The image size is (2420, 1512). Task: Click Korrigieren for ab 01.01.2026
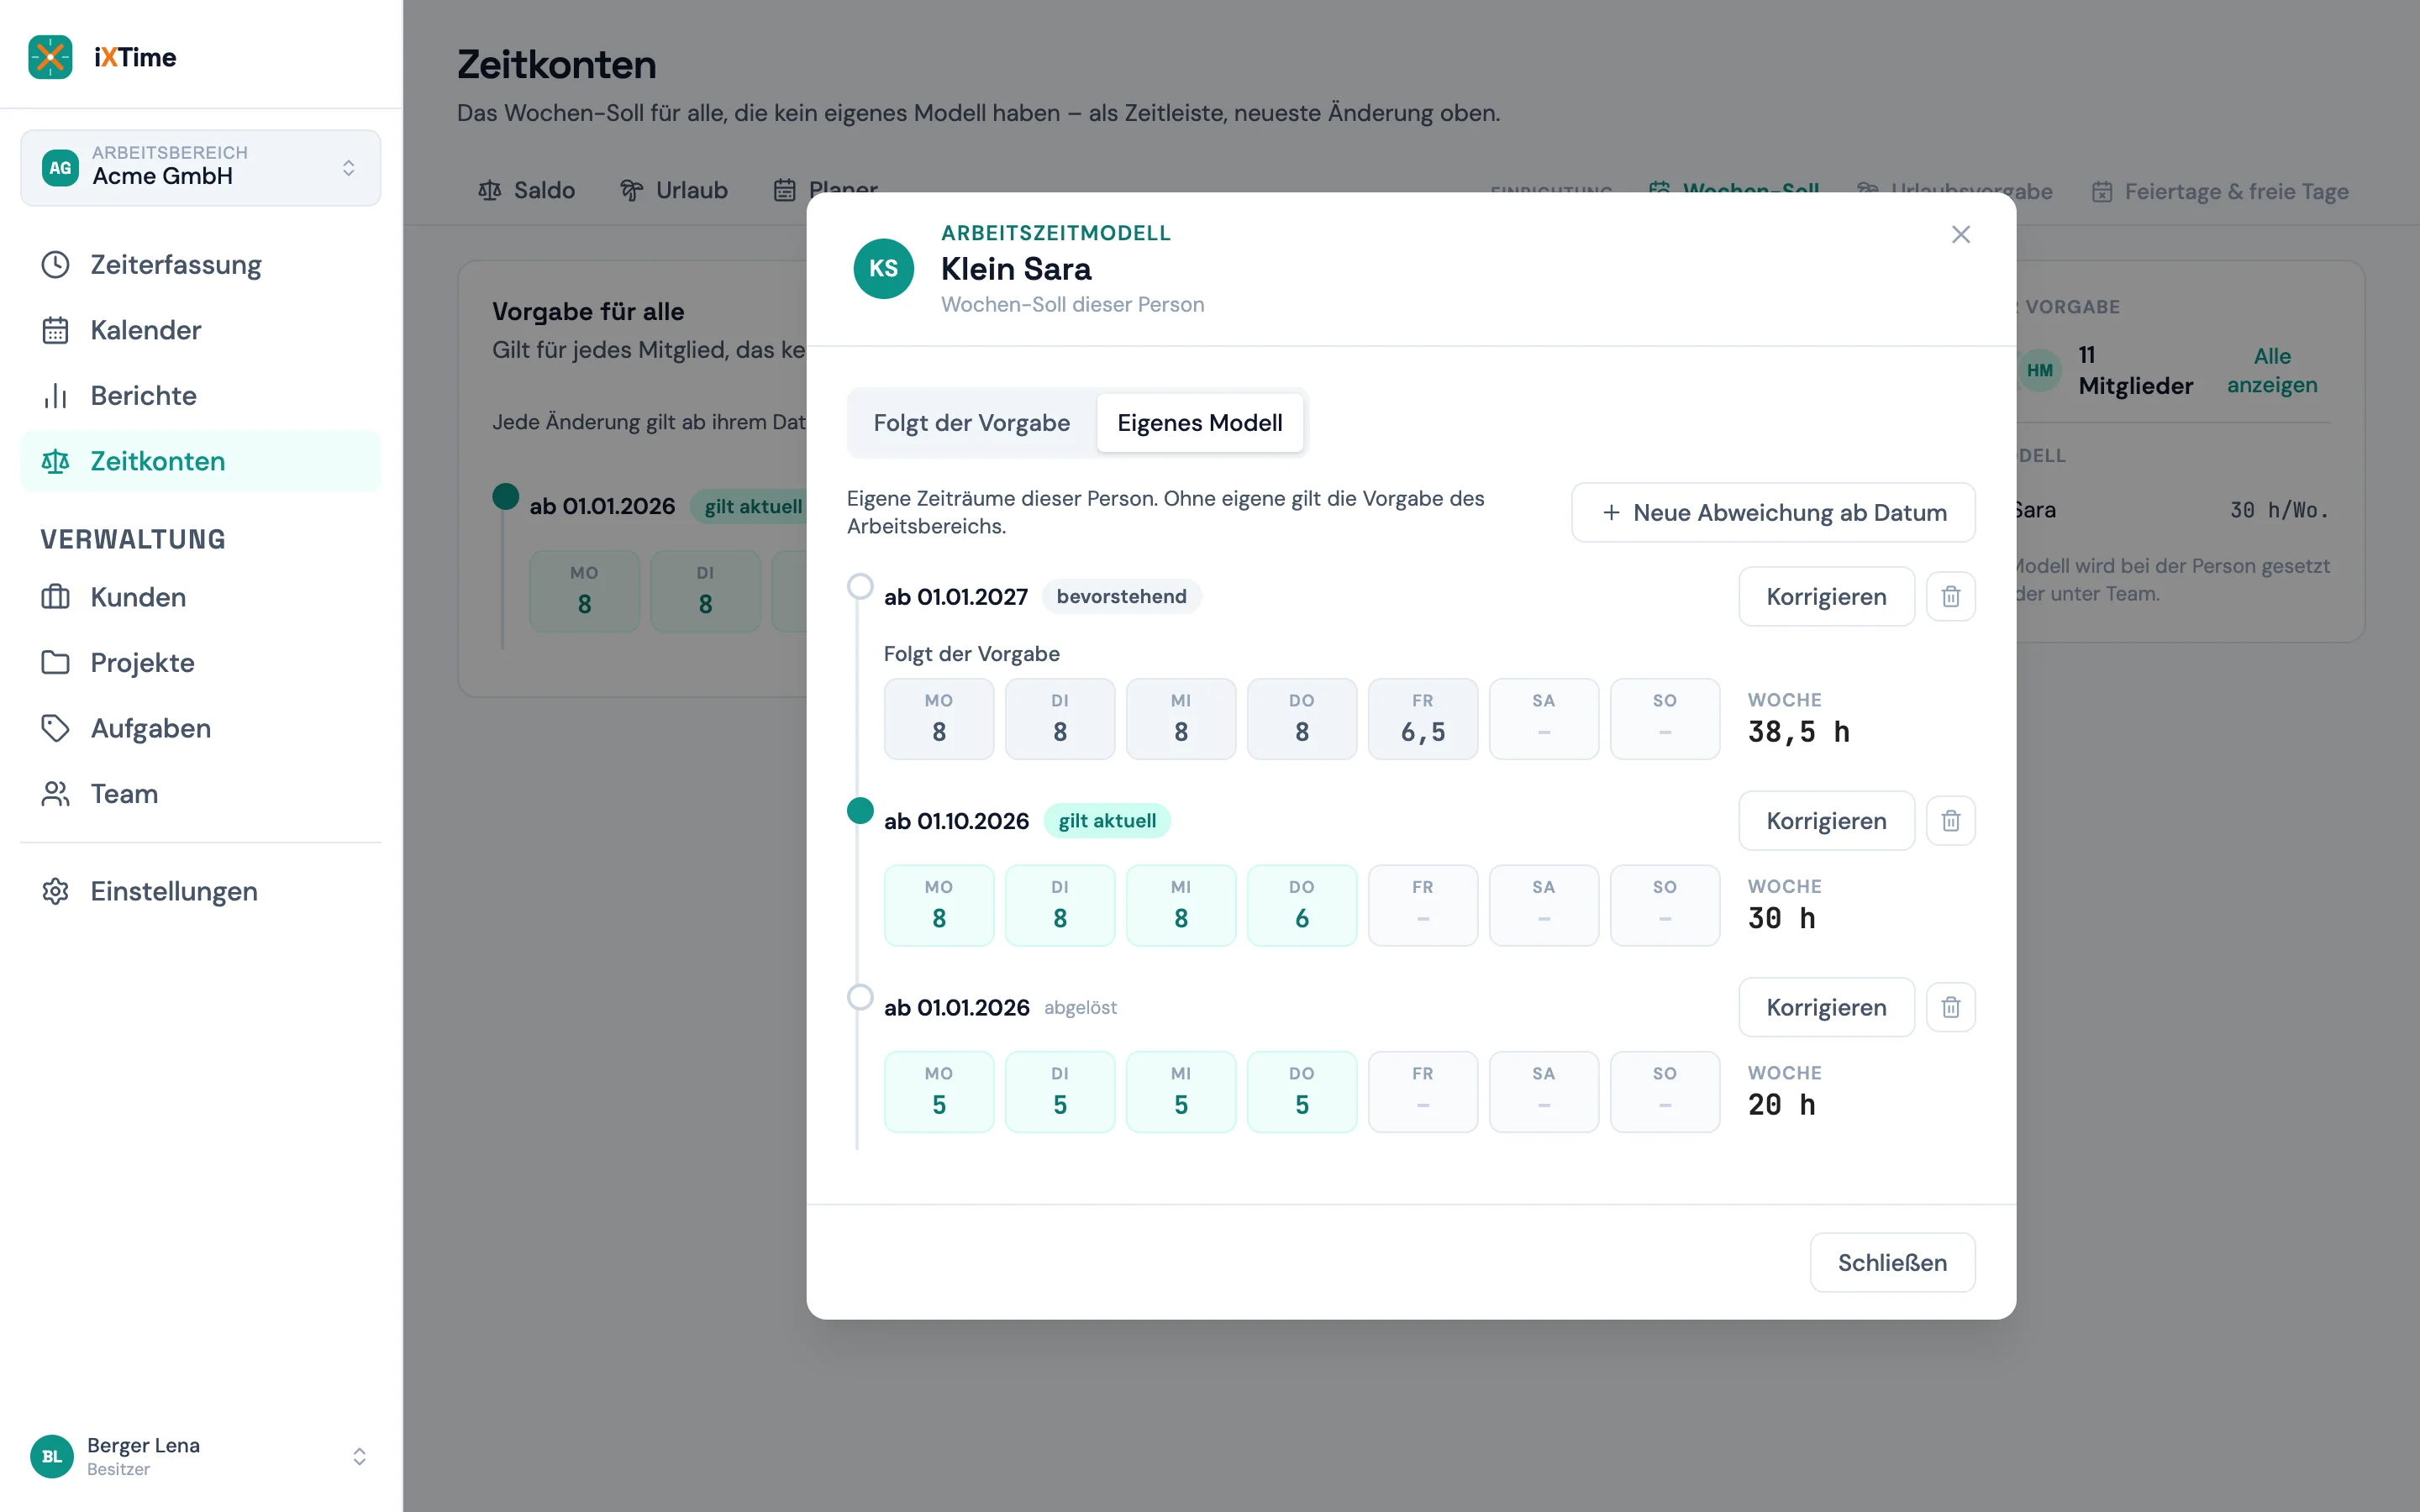click(1826, 1007)
